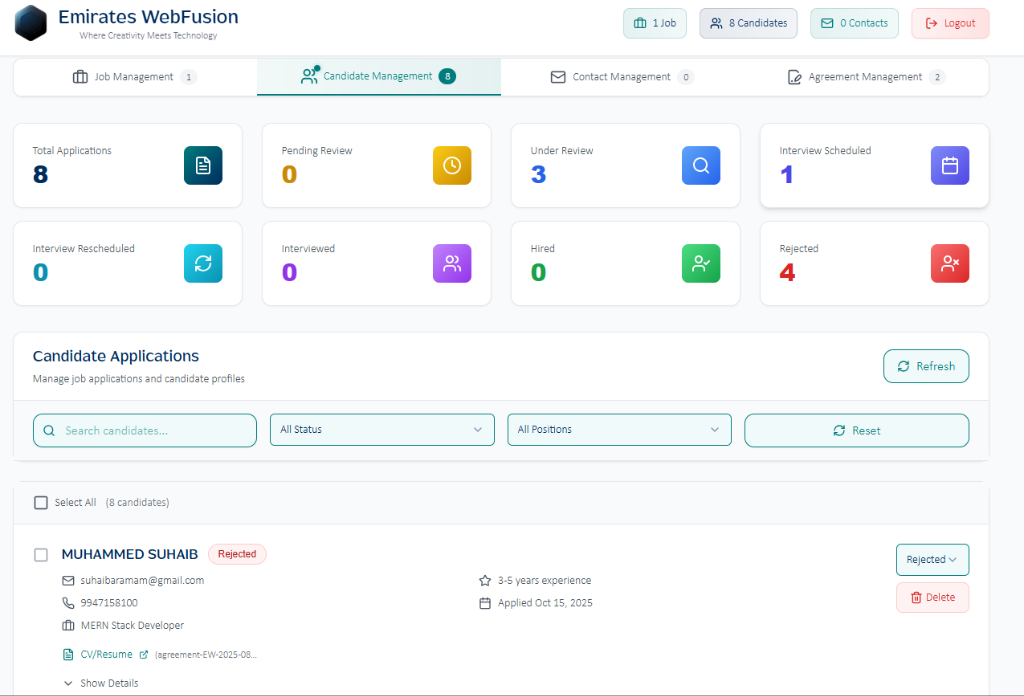The width and height of the screenshot is (1024, 696).
Task: Open the CV/Resume link
Action: point(105,655)
